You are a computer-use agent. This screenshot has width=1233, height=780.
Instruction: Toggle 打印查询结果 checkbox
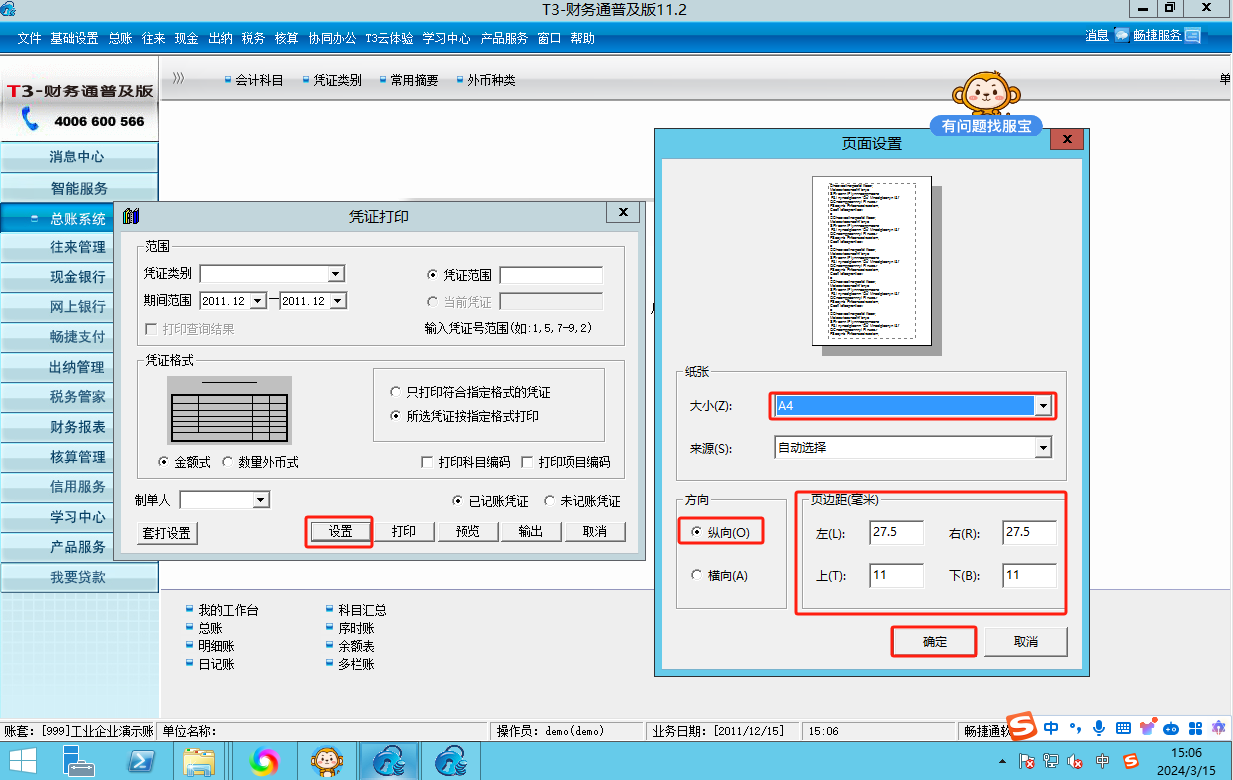point(152,328)
